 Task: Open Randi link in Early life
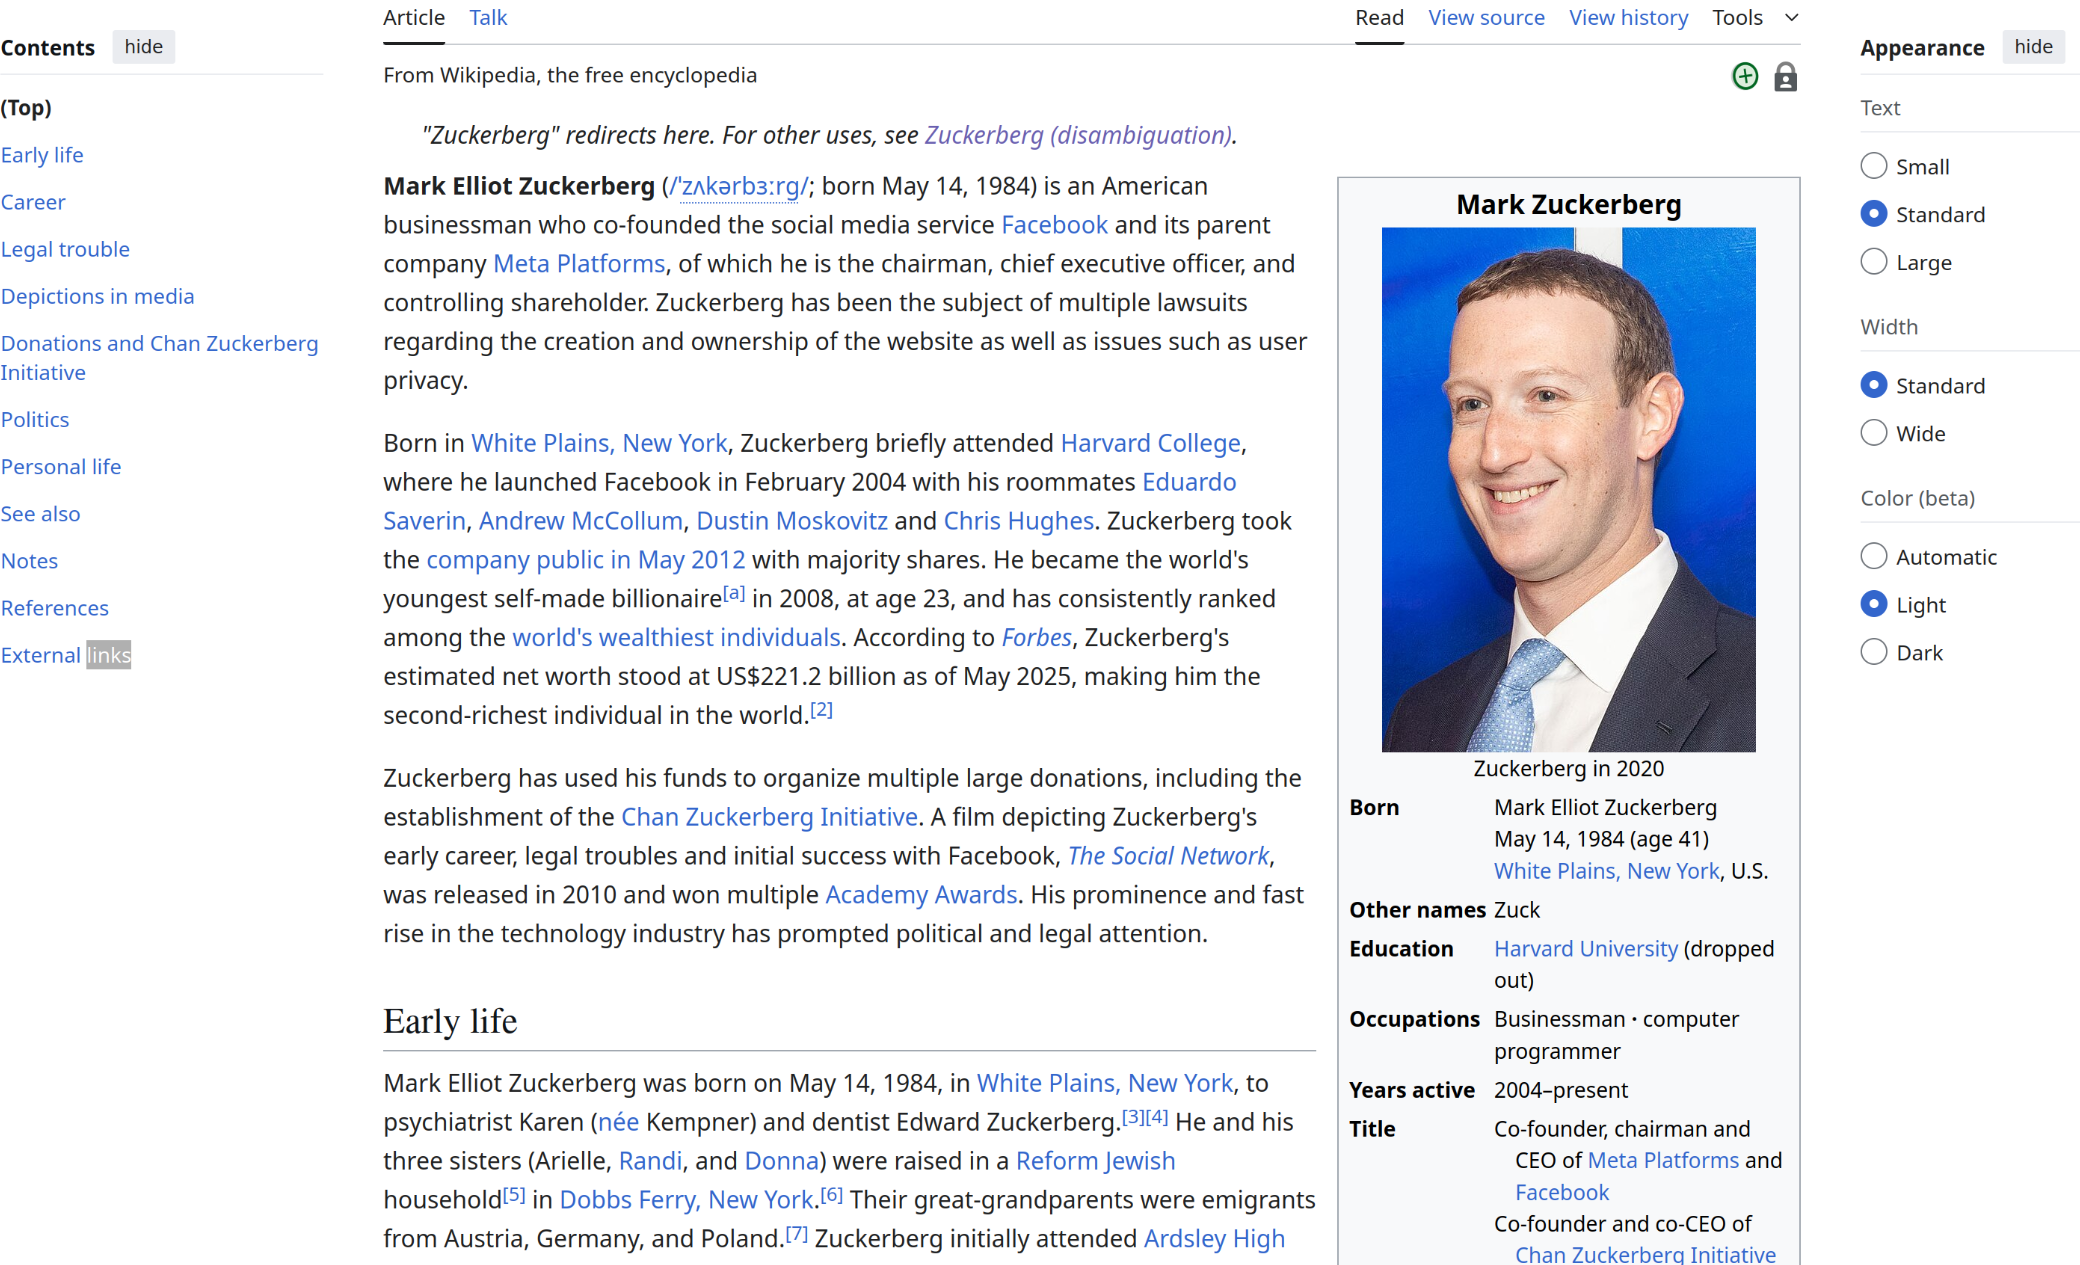coord(650,1162)
